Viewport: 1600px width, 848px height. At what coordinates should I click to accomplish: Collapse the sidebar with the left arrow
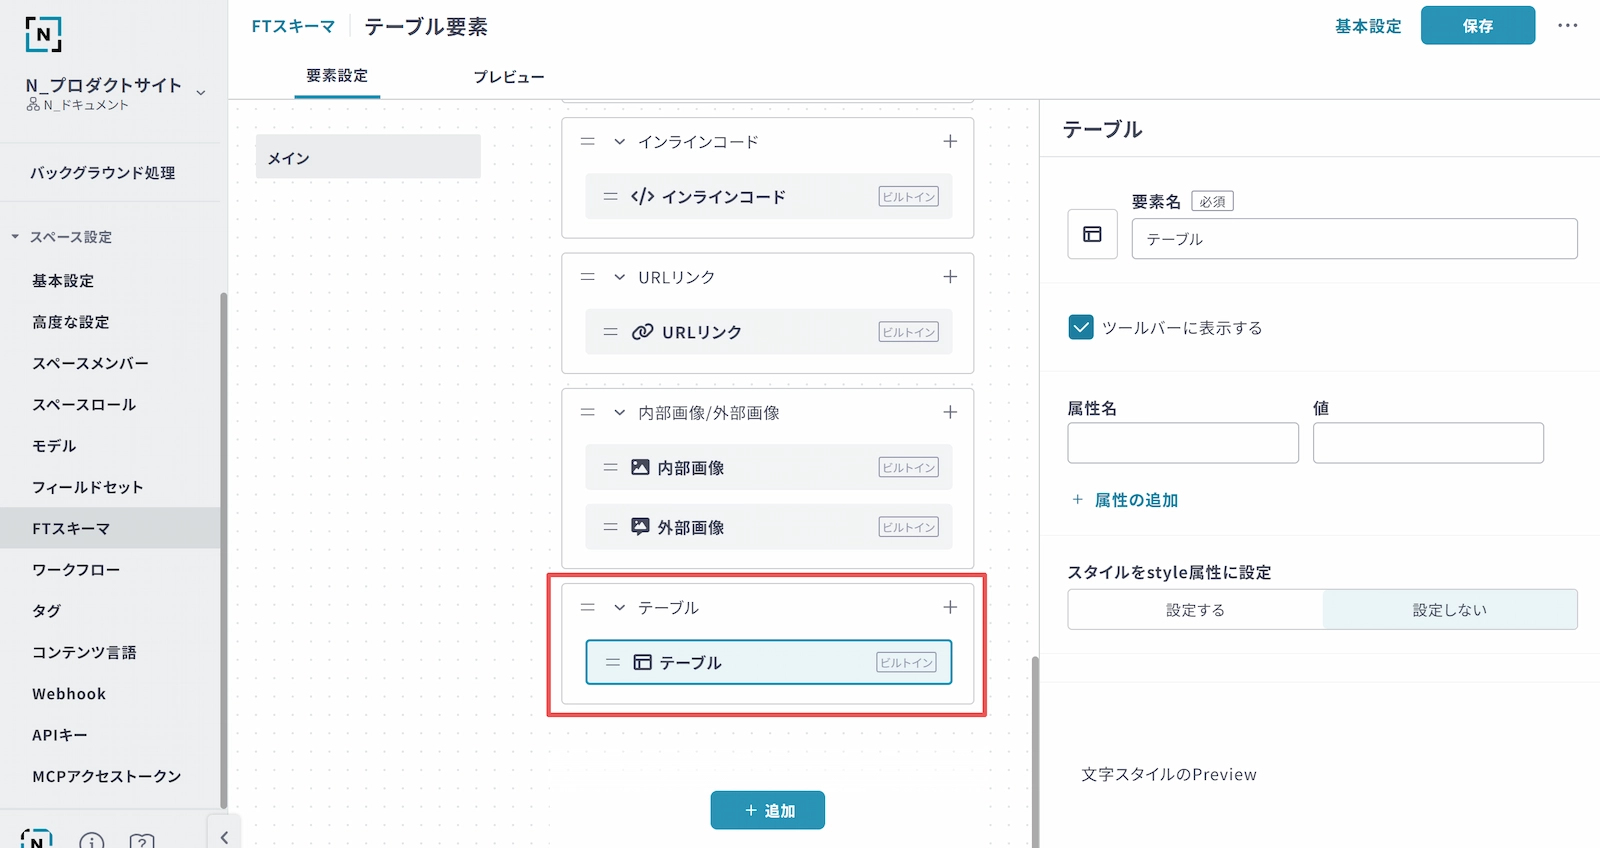pos(224,837)
